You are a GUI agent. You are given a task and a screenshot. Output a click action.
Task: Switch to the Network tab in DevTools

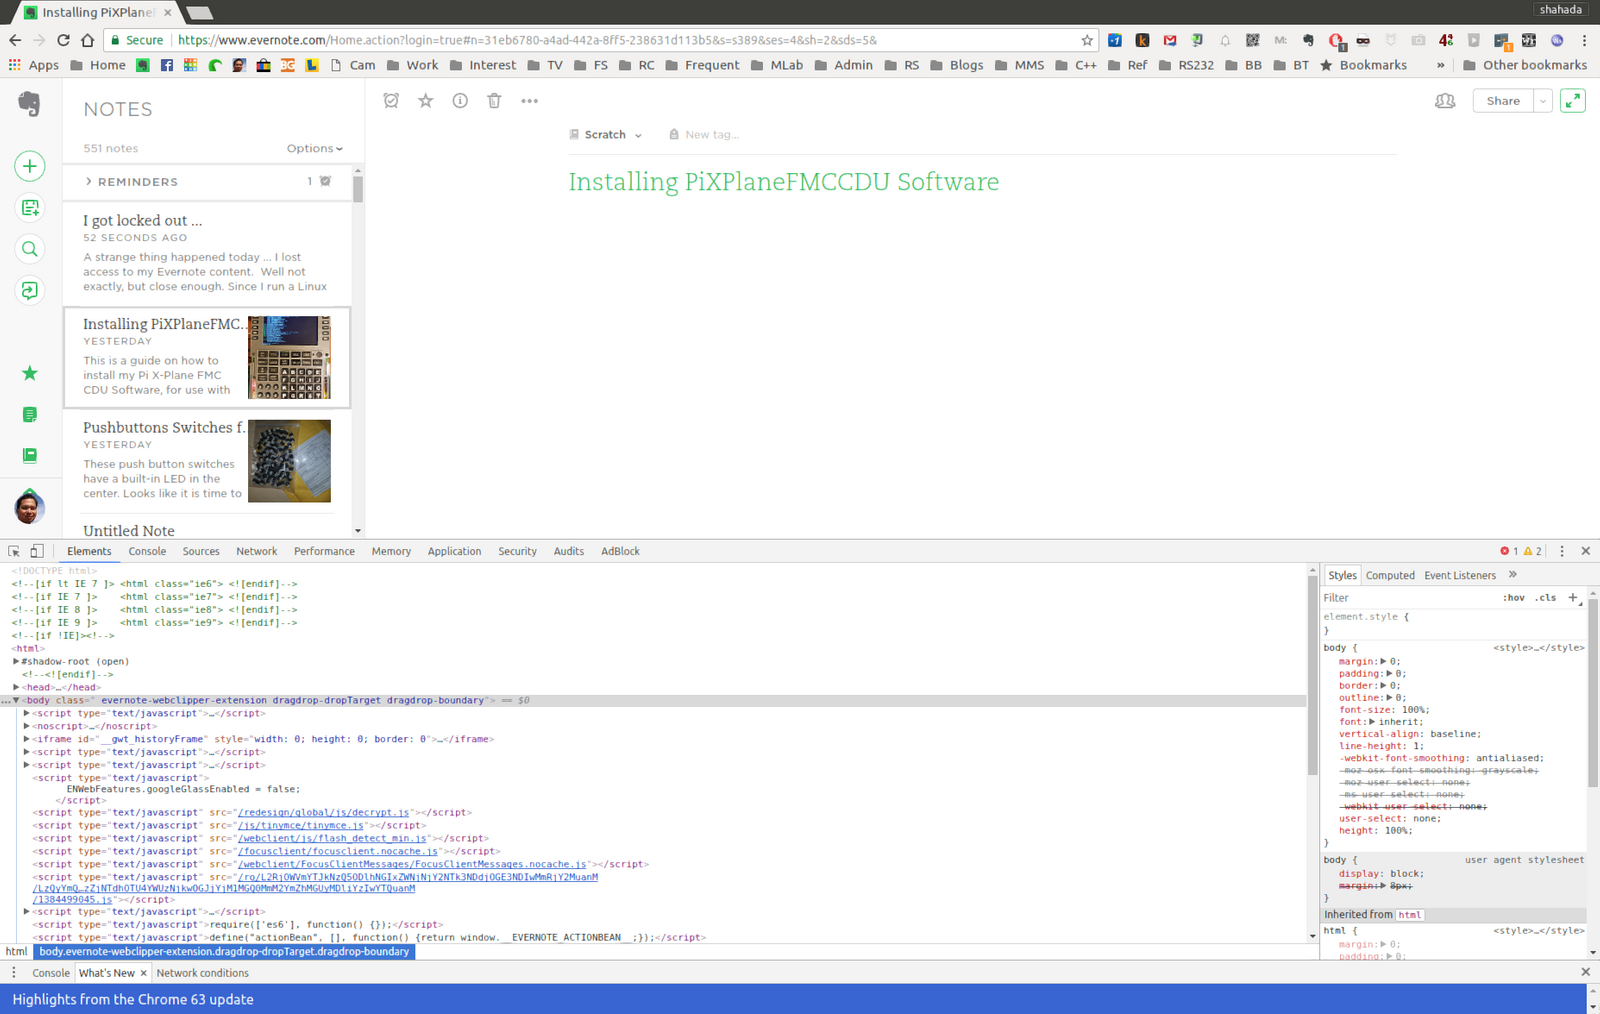click(x=256, y=551)
